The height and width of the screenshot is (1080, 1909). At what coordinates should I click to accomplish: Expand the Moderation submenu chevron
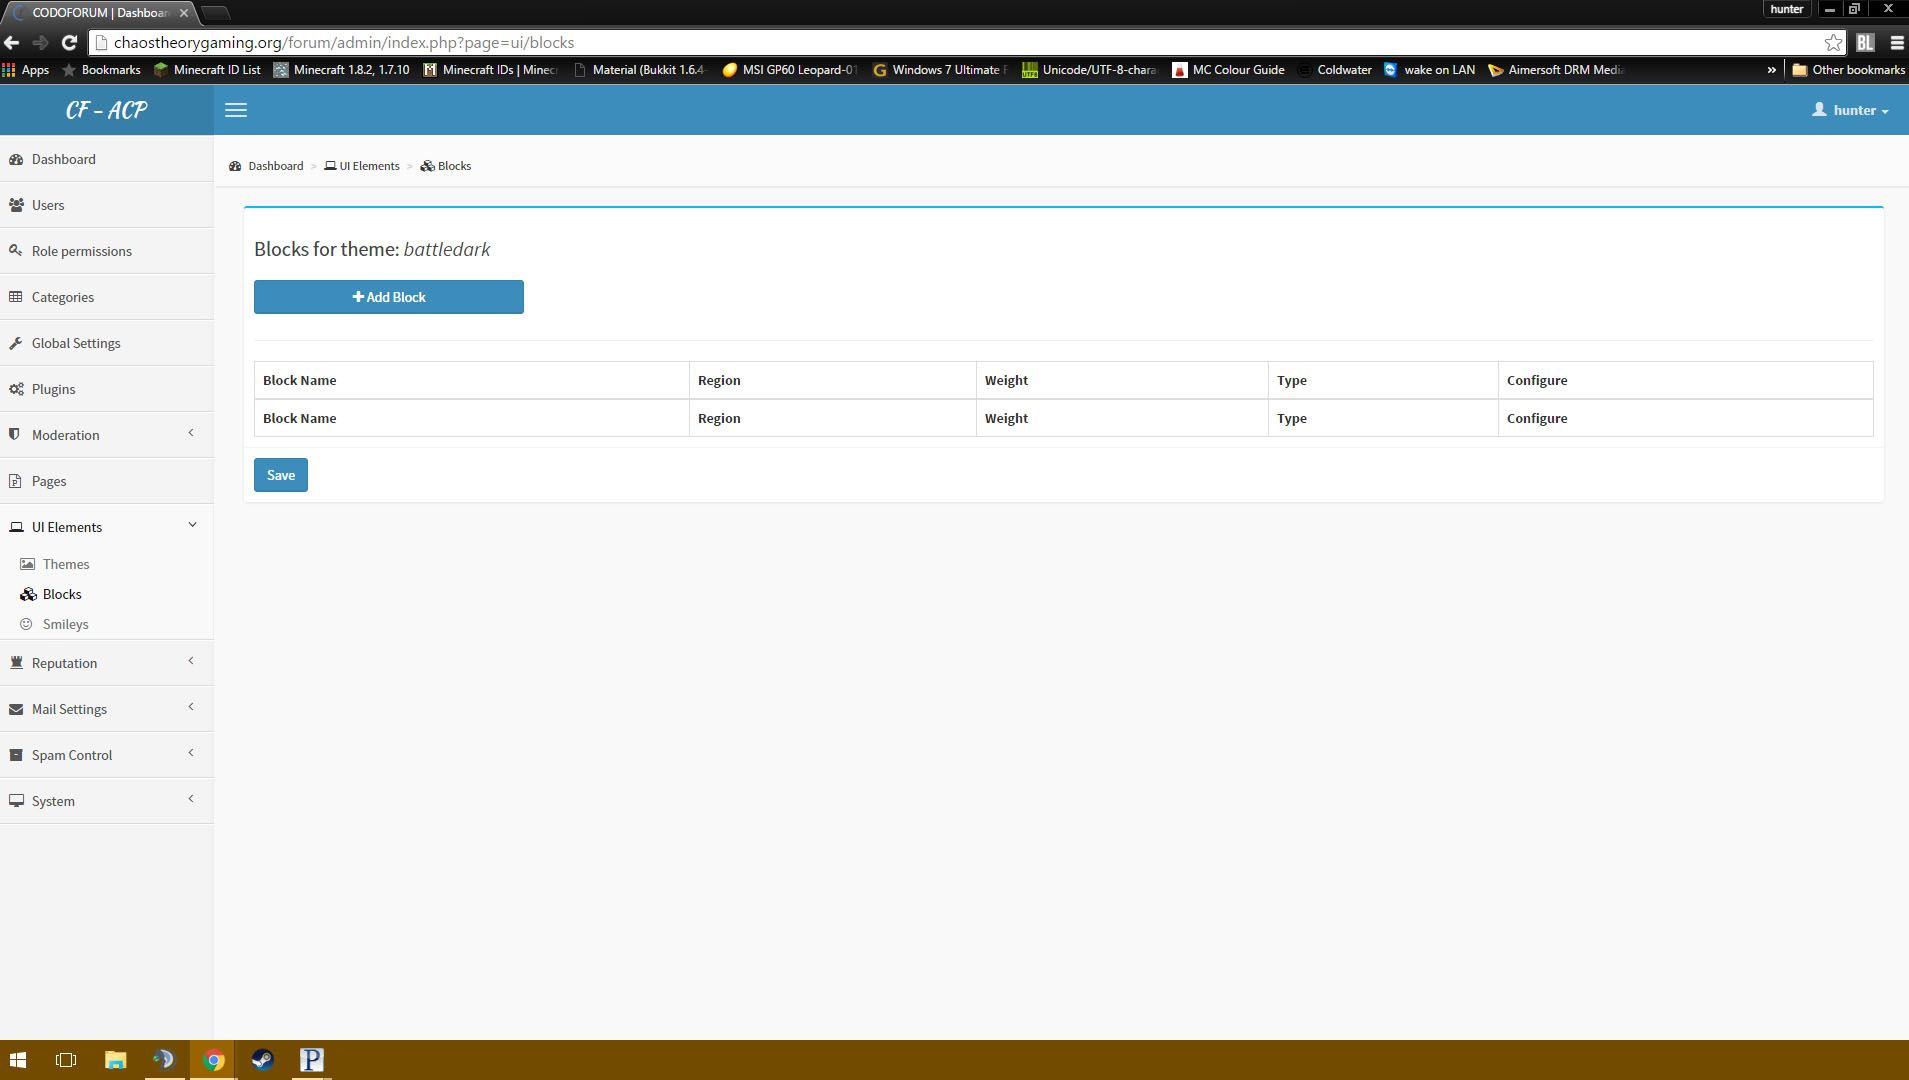coord(191,433)
